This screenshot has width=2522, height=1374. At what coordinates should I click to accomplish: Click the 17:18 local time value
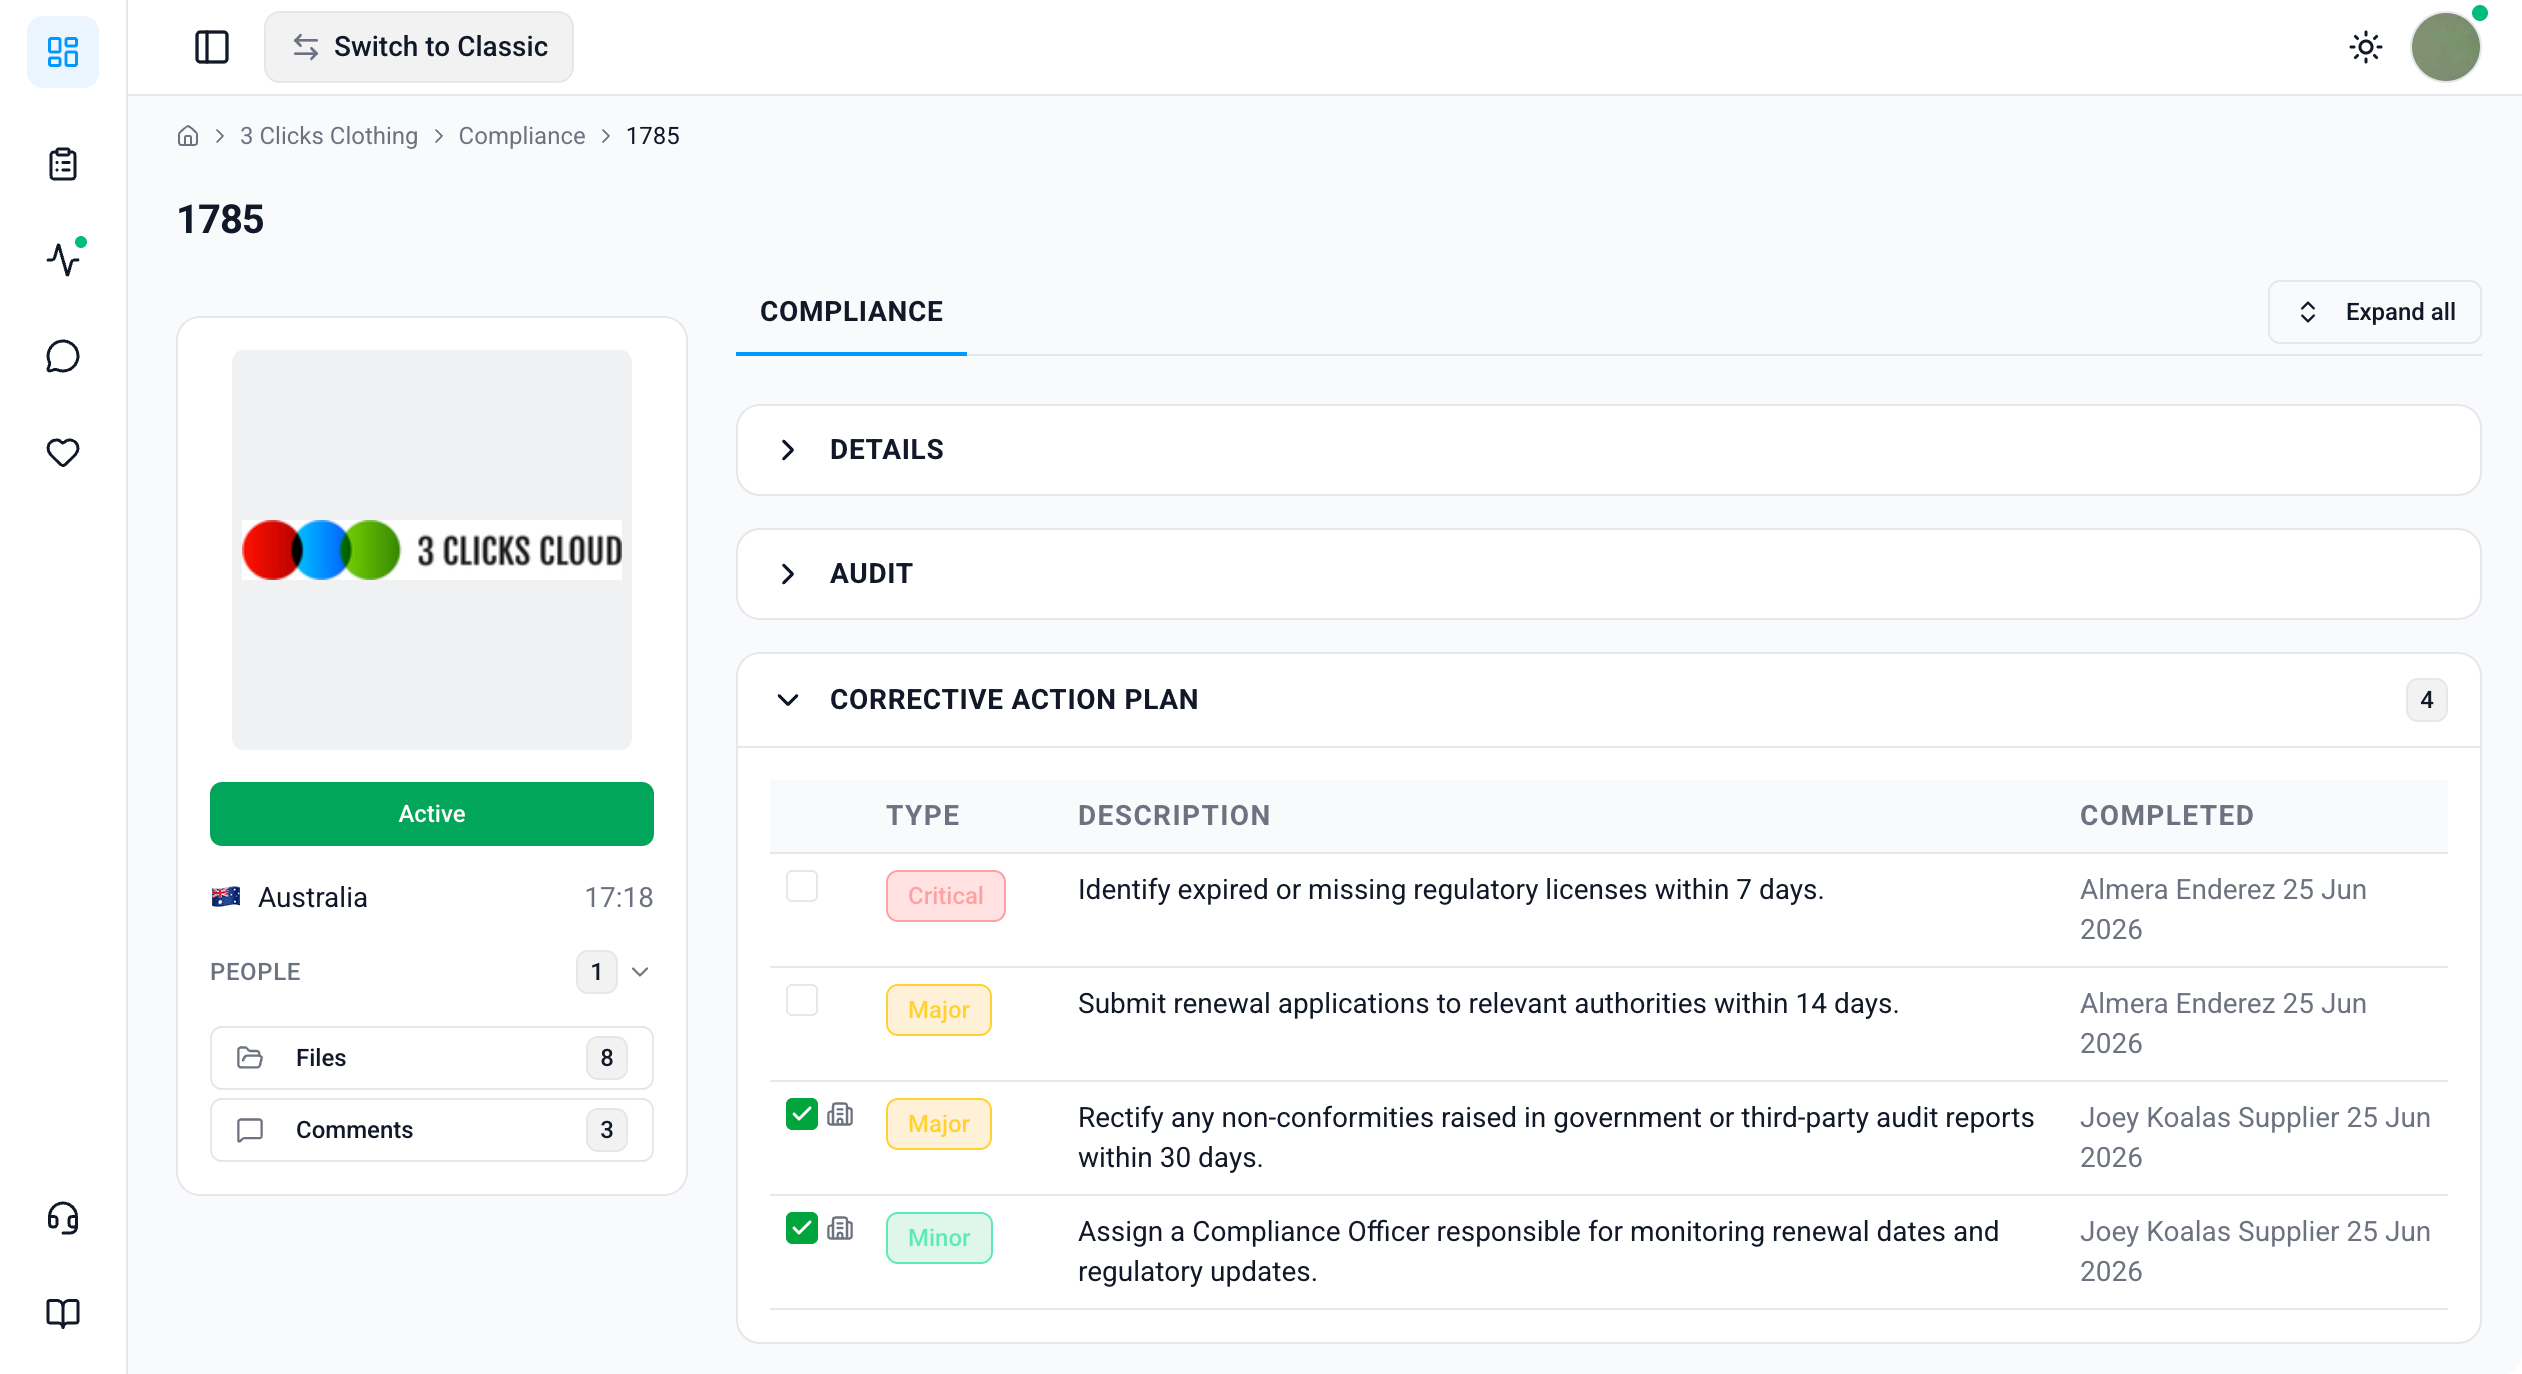pyautogui.click(x=619, y=898)
